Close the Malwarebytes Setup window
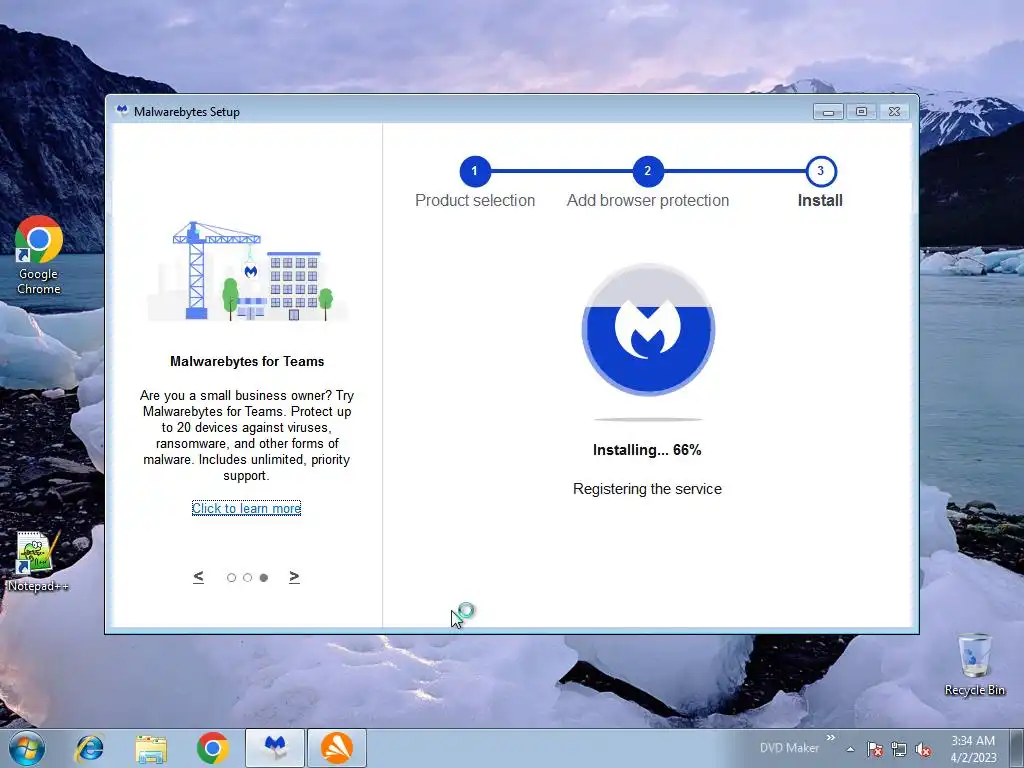 pos(895,112)
